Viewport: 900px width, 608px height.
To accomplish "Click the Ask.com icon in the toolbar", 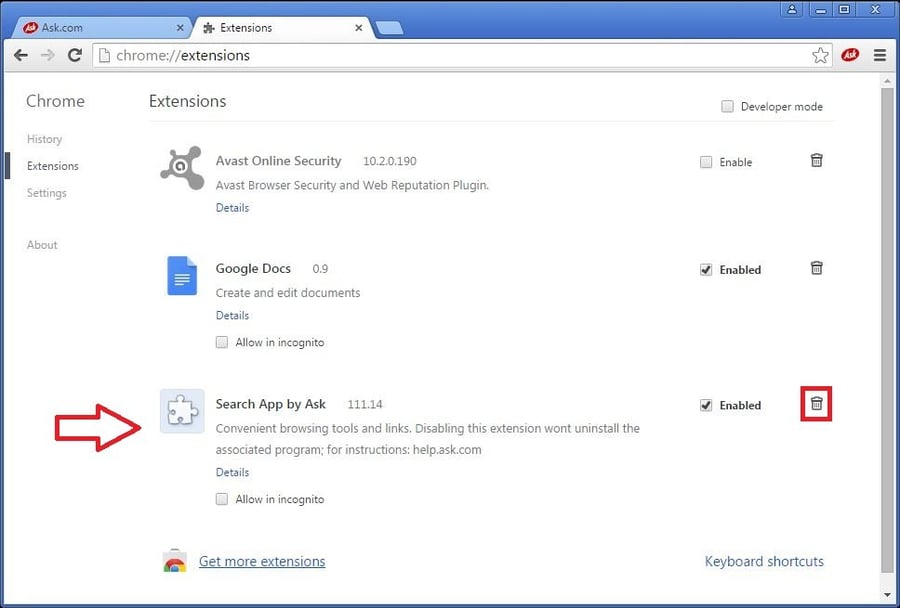I will 850,55.
